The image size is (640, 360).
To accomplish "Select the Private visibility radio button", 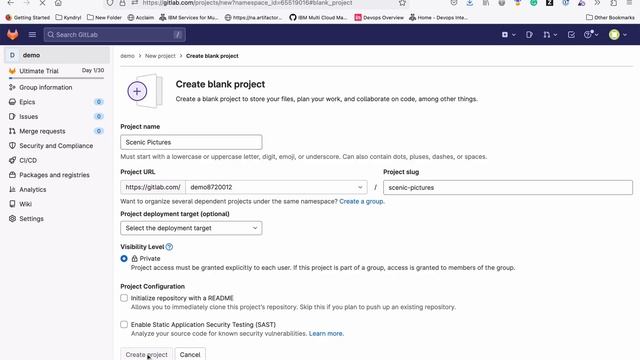I will point(124,259).
